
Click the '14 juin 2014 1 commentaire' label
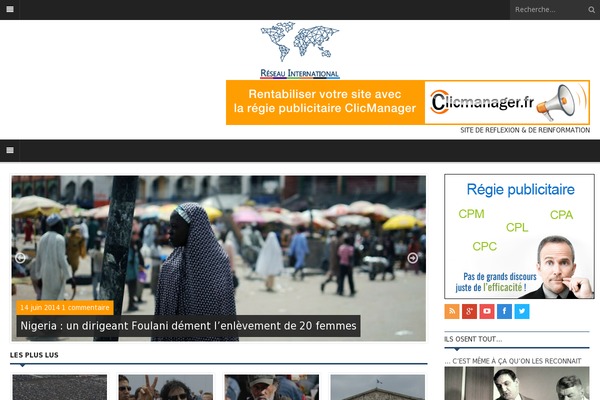[65, 307]
